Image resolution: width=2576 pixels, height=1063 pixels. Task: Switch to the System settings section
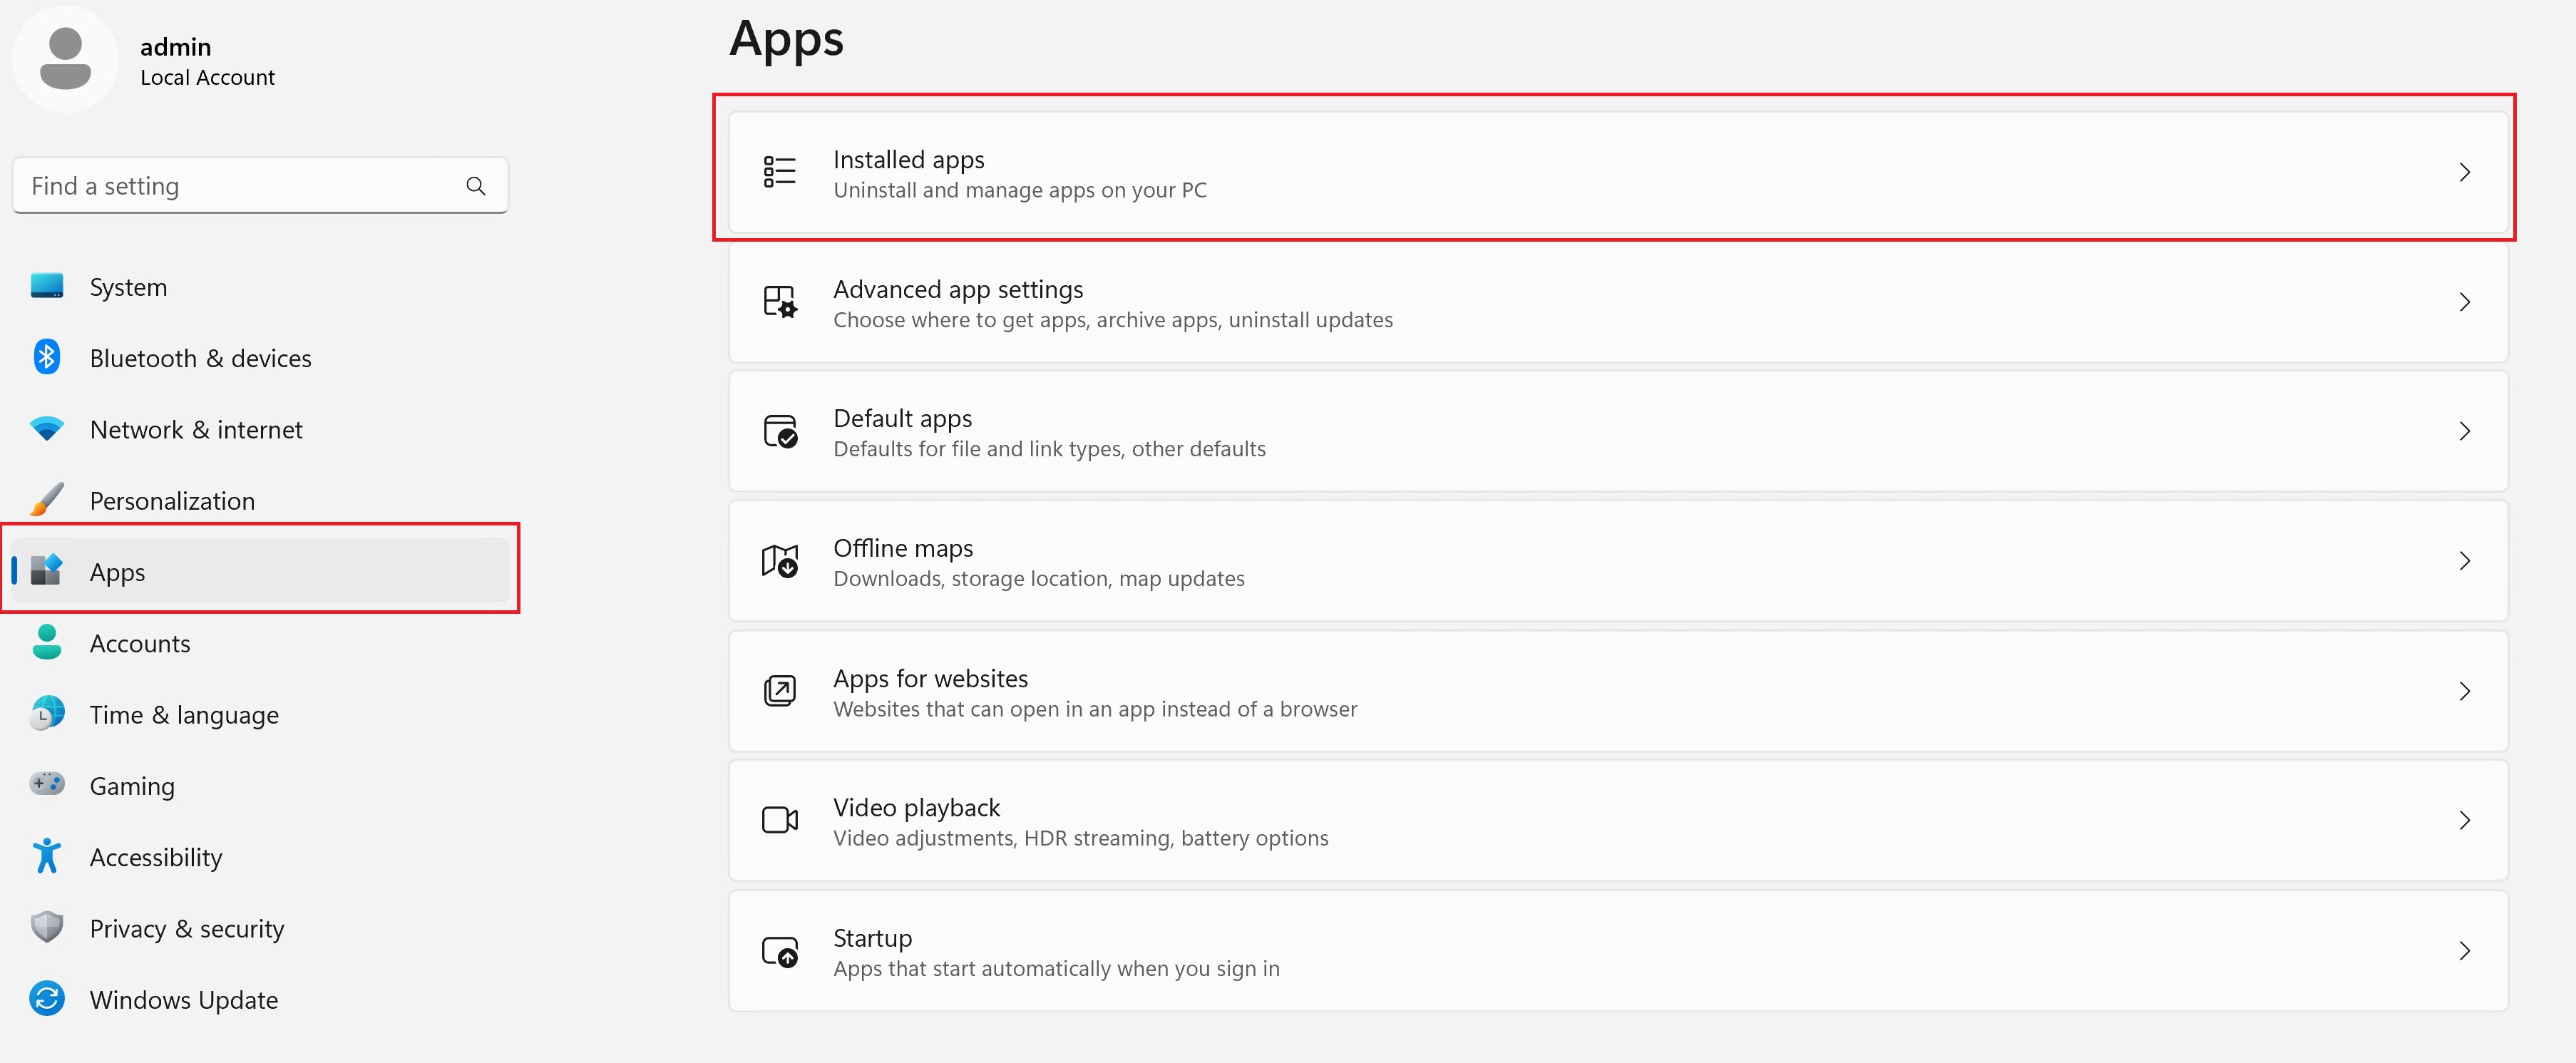(x=128, y=286)
